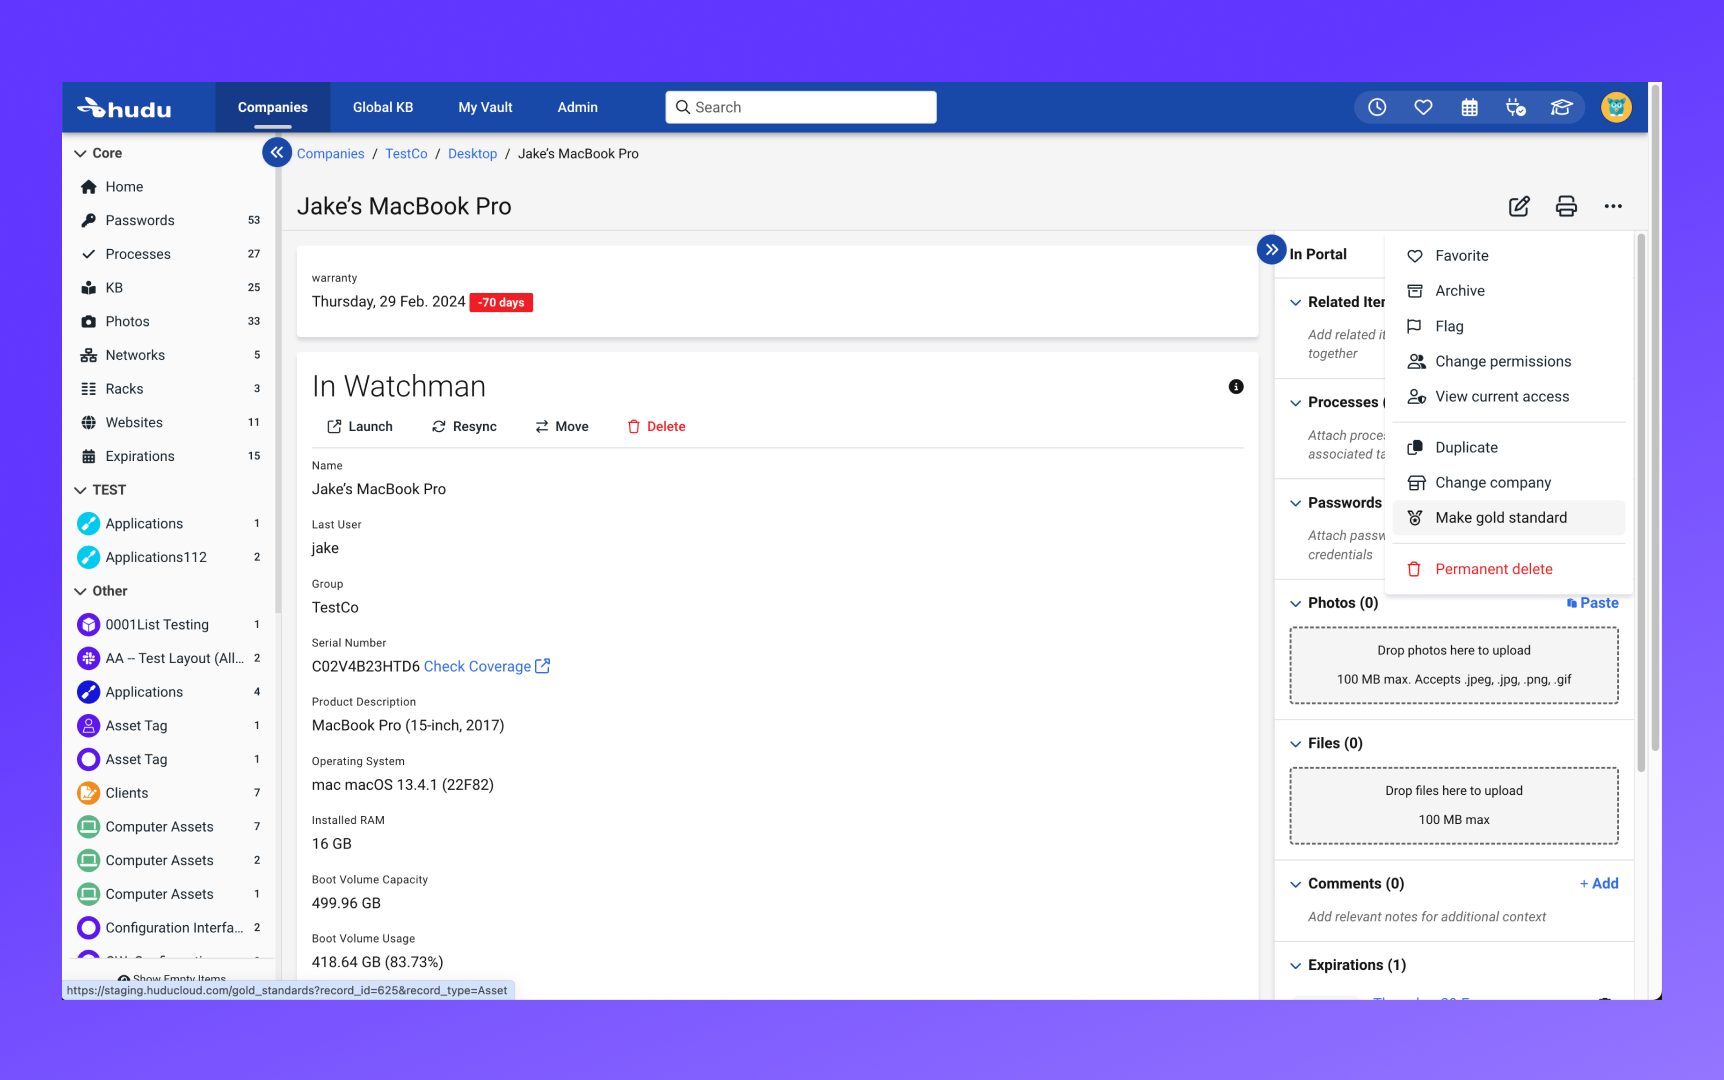Open Racks in sidebar
The image size is (1724, 1080).
(169, 389)
